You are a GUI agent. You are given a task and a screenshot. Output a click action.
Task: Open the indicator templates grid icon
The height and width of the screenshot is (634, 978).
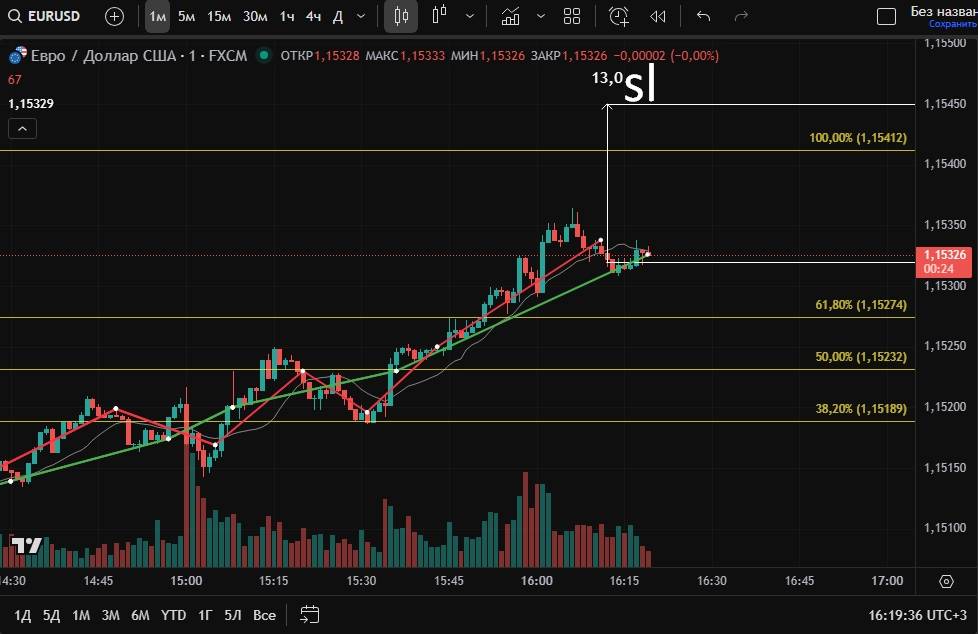pyautogui.click(x=572, y=16)
